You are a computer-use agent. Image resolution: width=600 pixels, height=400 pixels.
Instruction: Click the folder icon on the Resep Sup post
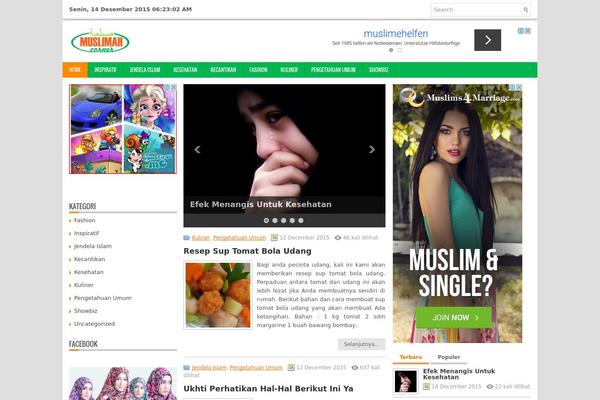click(186, 238)
